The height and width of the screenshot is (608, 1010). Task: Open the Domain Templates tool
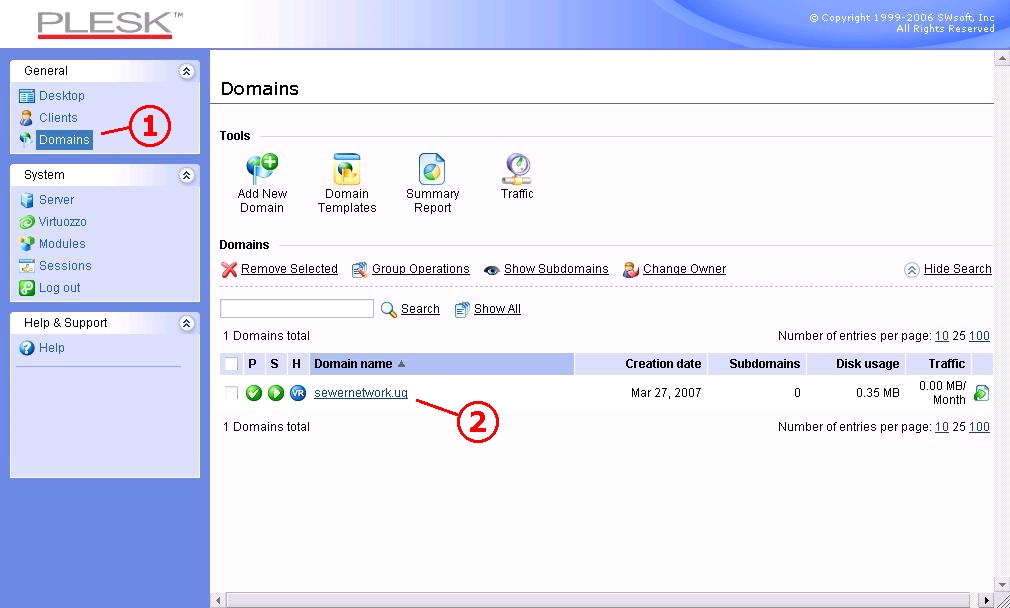coord(347,170)
